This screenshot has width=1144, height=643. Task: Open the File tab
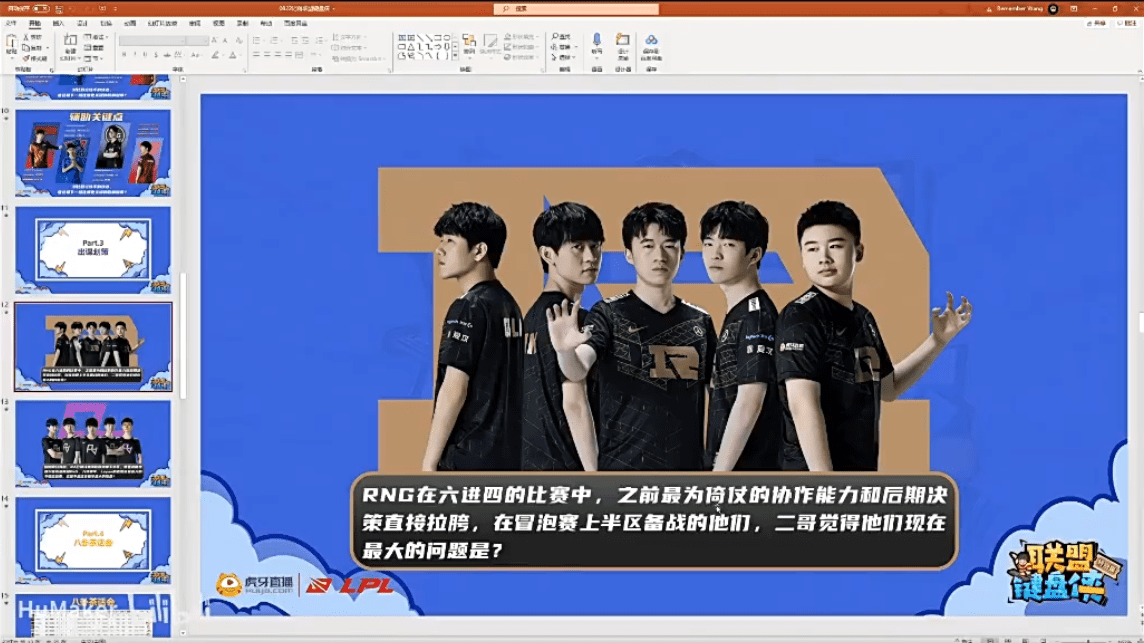coord(11,23)
